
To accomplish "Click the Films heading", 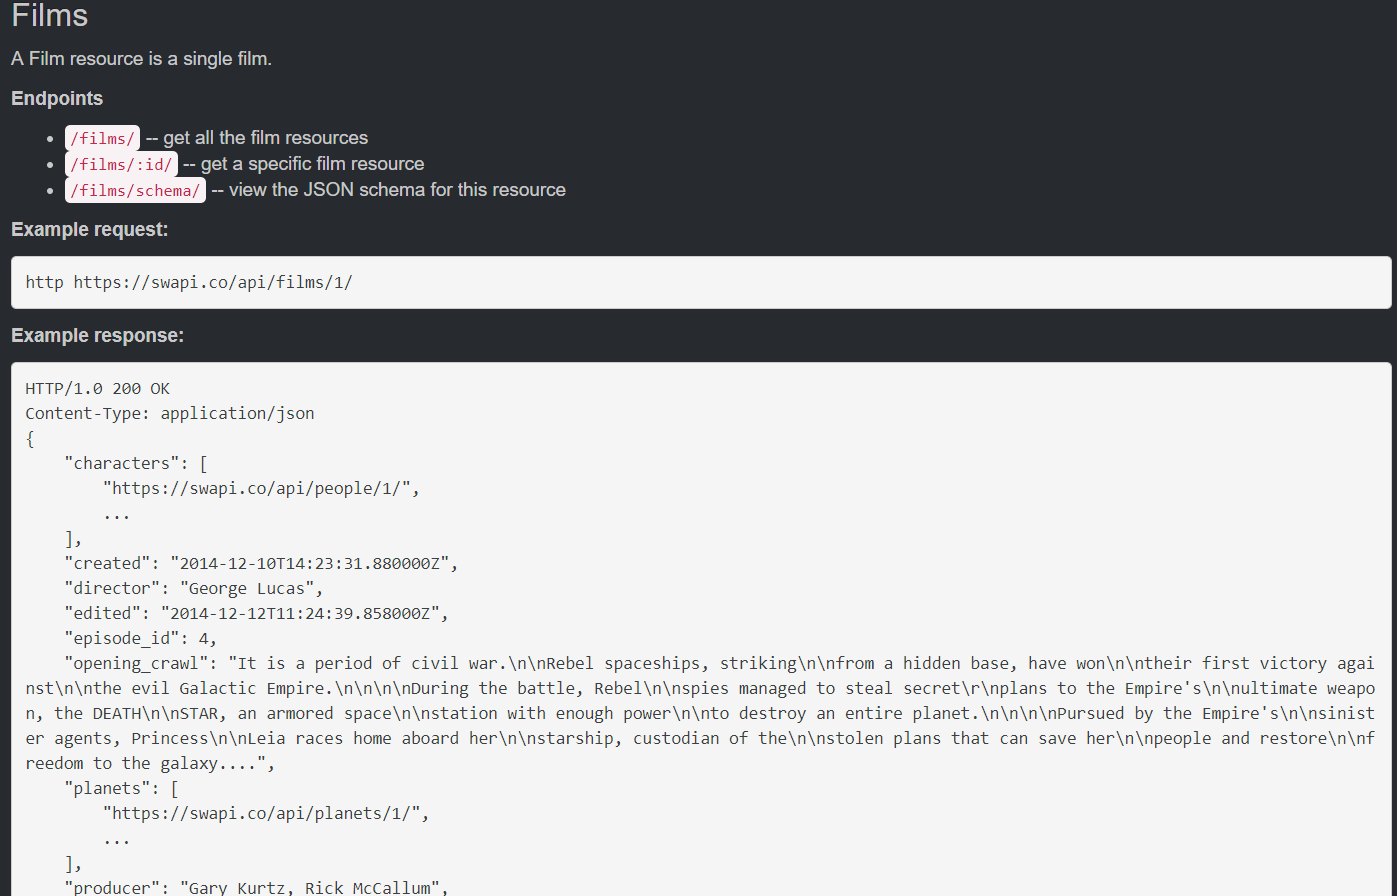I will point(50,16).
